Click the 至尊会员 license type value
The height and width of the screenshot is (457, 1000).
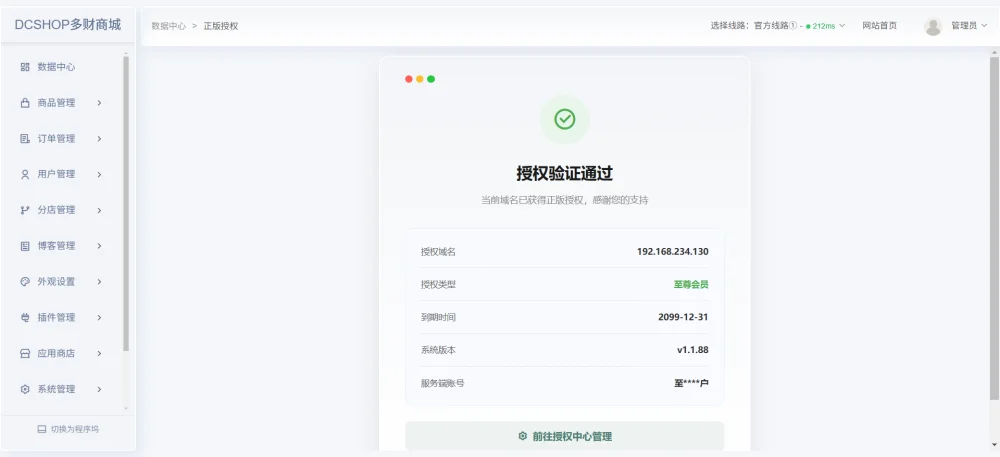[691, 285]
